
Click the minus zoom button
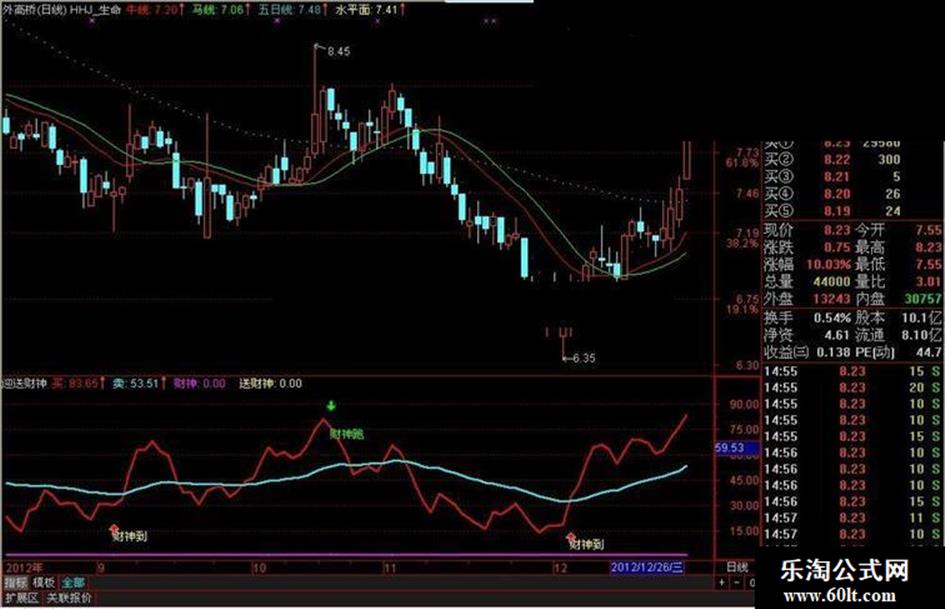coord(736,582)
